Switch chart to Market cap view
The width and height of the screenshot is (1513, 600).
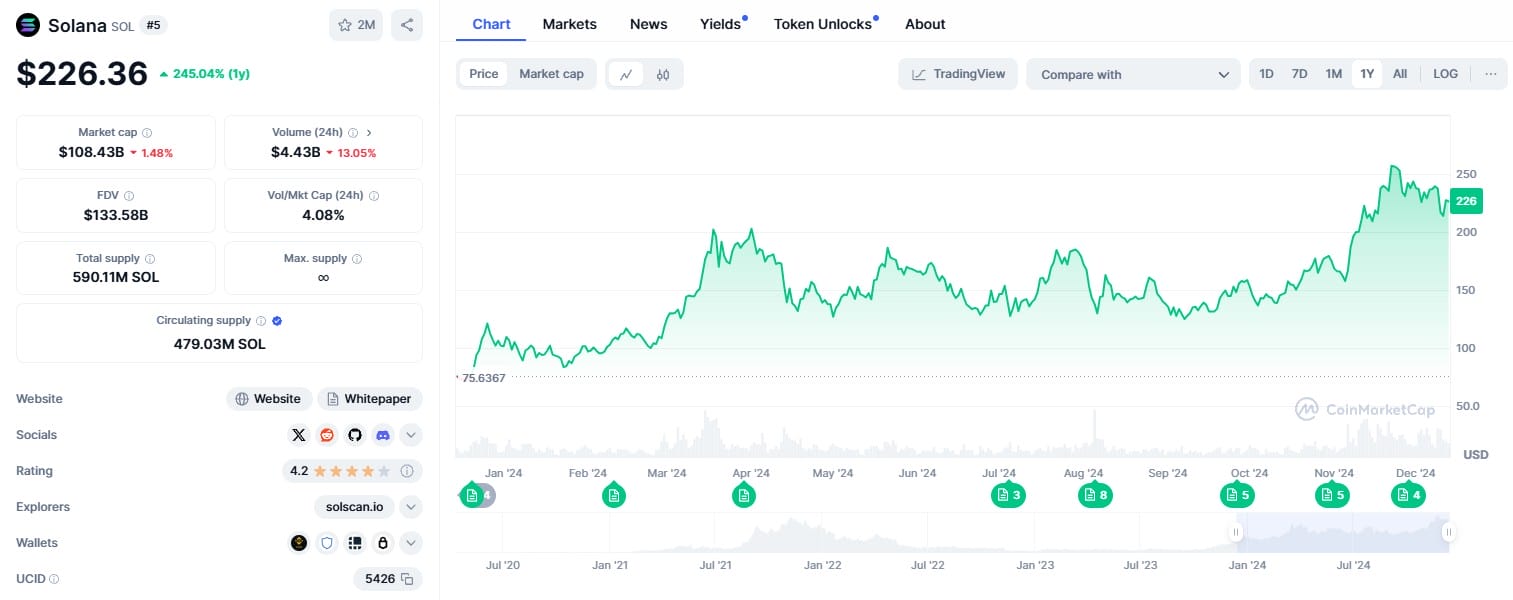click(x=552, y=74)
